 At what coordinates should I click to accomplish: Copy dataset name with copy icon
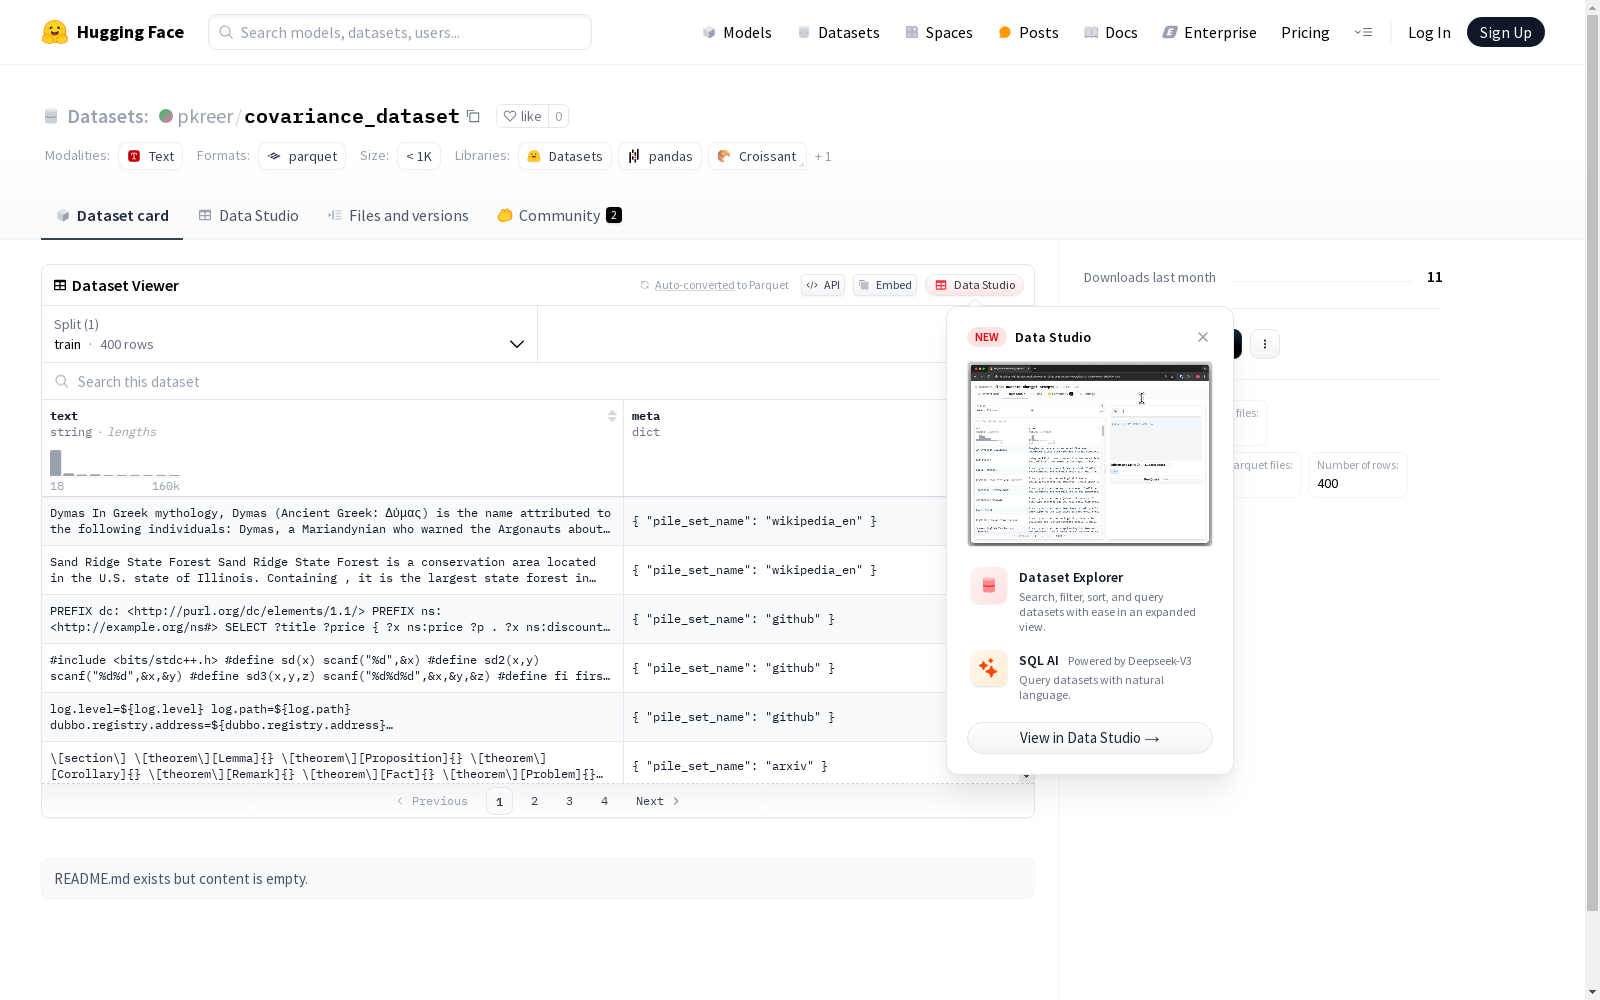coord(474,116)
